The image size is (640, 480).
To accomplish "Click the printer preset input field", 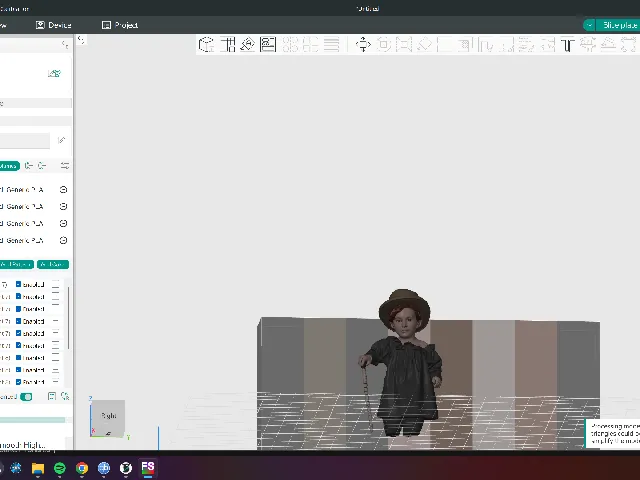I will (24, 140).
